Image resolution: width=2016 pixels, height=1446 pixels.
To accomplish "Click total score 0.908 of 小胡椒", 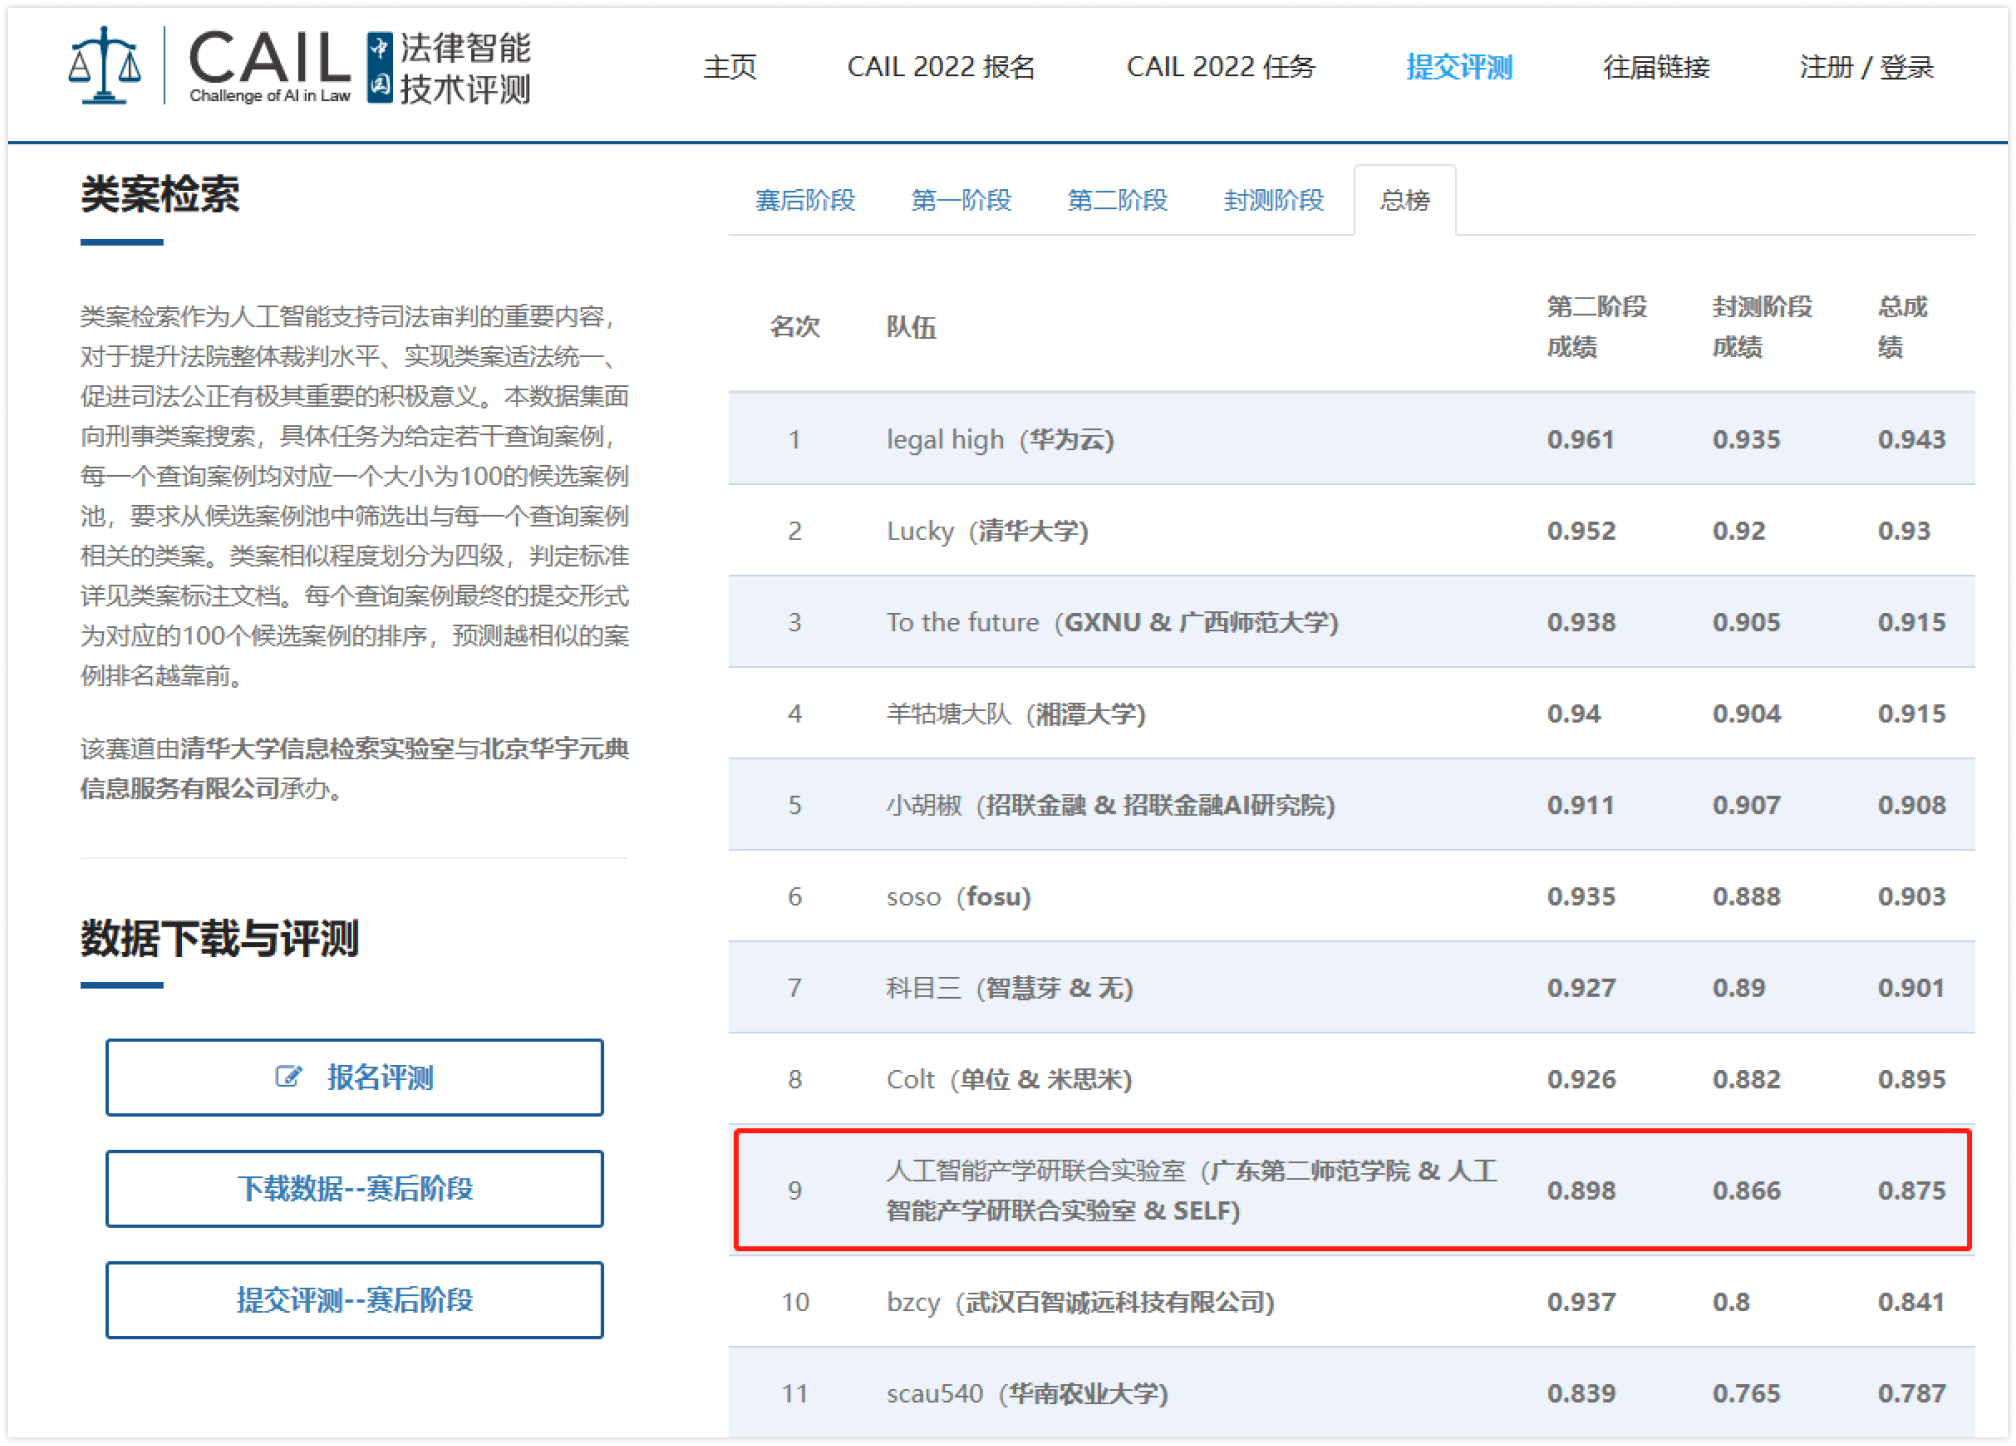I will [x=1911, y=805].
